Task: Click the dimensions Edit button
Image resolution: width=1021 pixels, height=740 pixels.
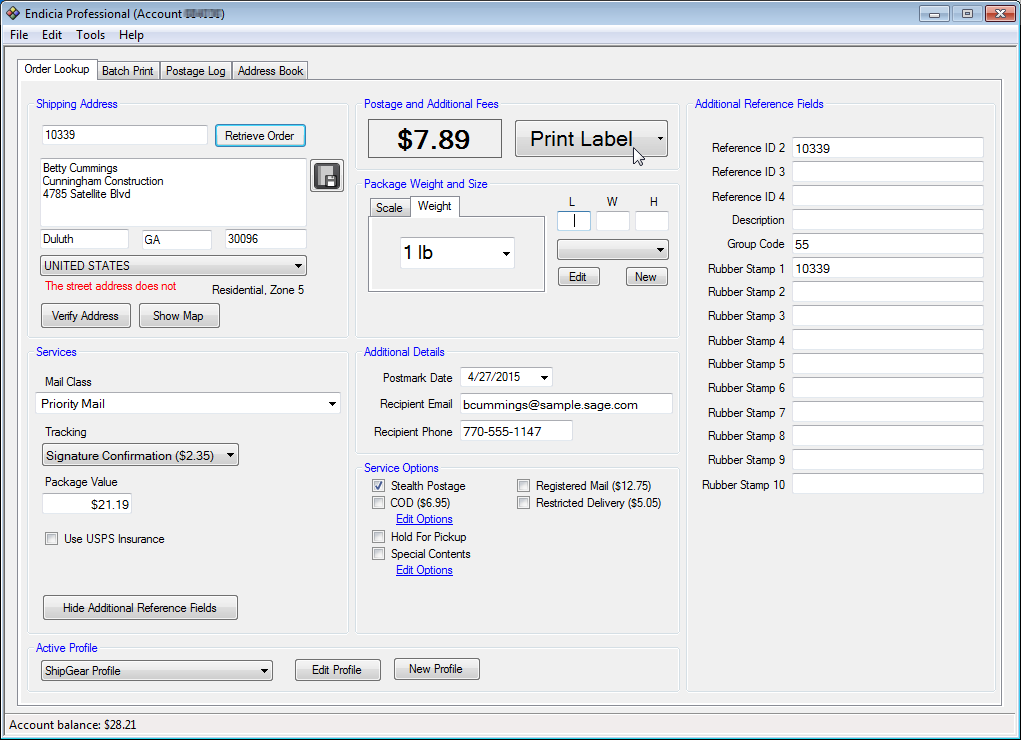Action: (578, 276)
